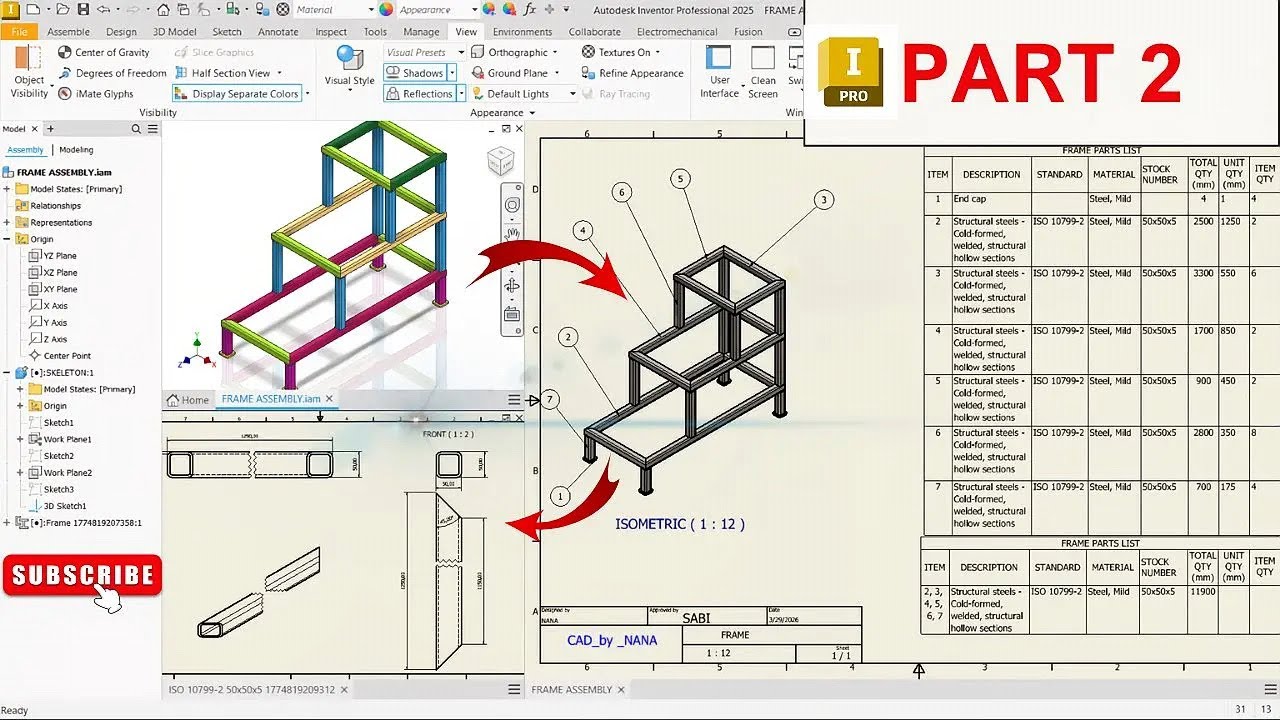Click the Save icon in quick access toolbar
The height and width of the screenshot is (720, 1280).
82,10
